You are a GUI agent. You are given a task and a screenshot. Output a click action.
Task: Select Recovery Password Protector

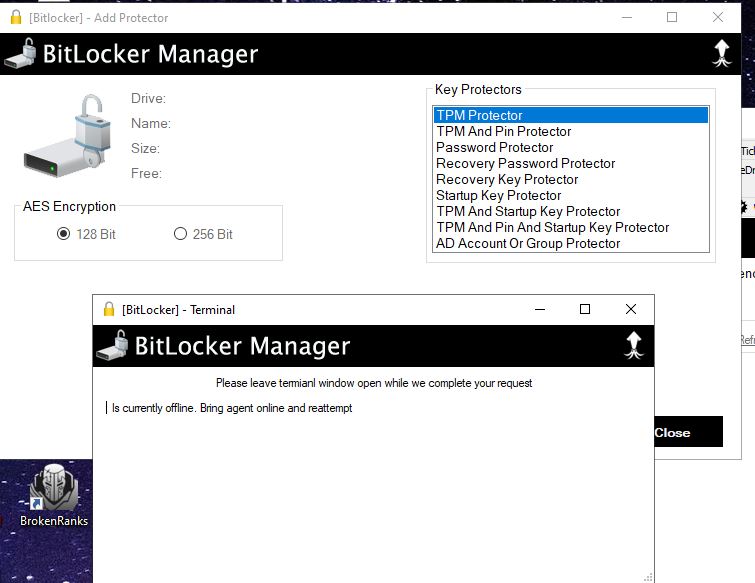tap(571, 163)
